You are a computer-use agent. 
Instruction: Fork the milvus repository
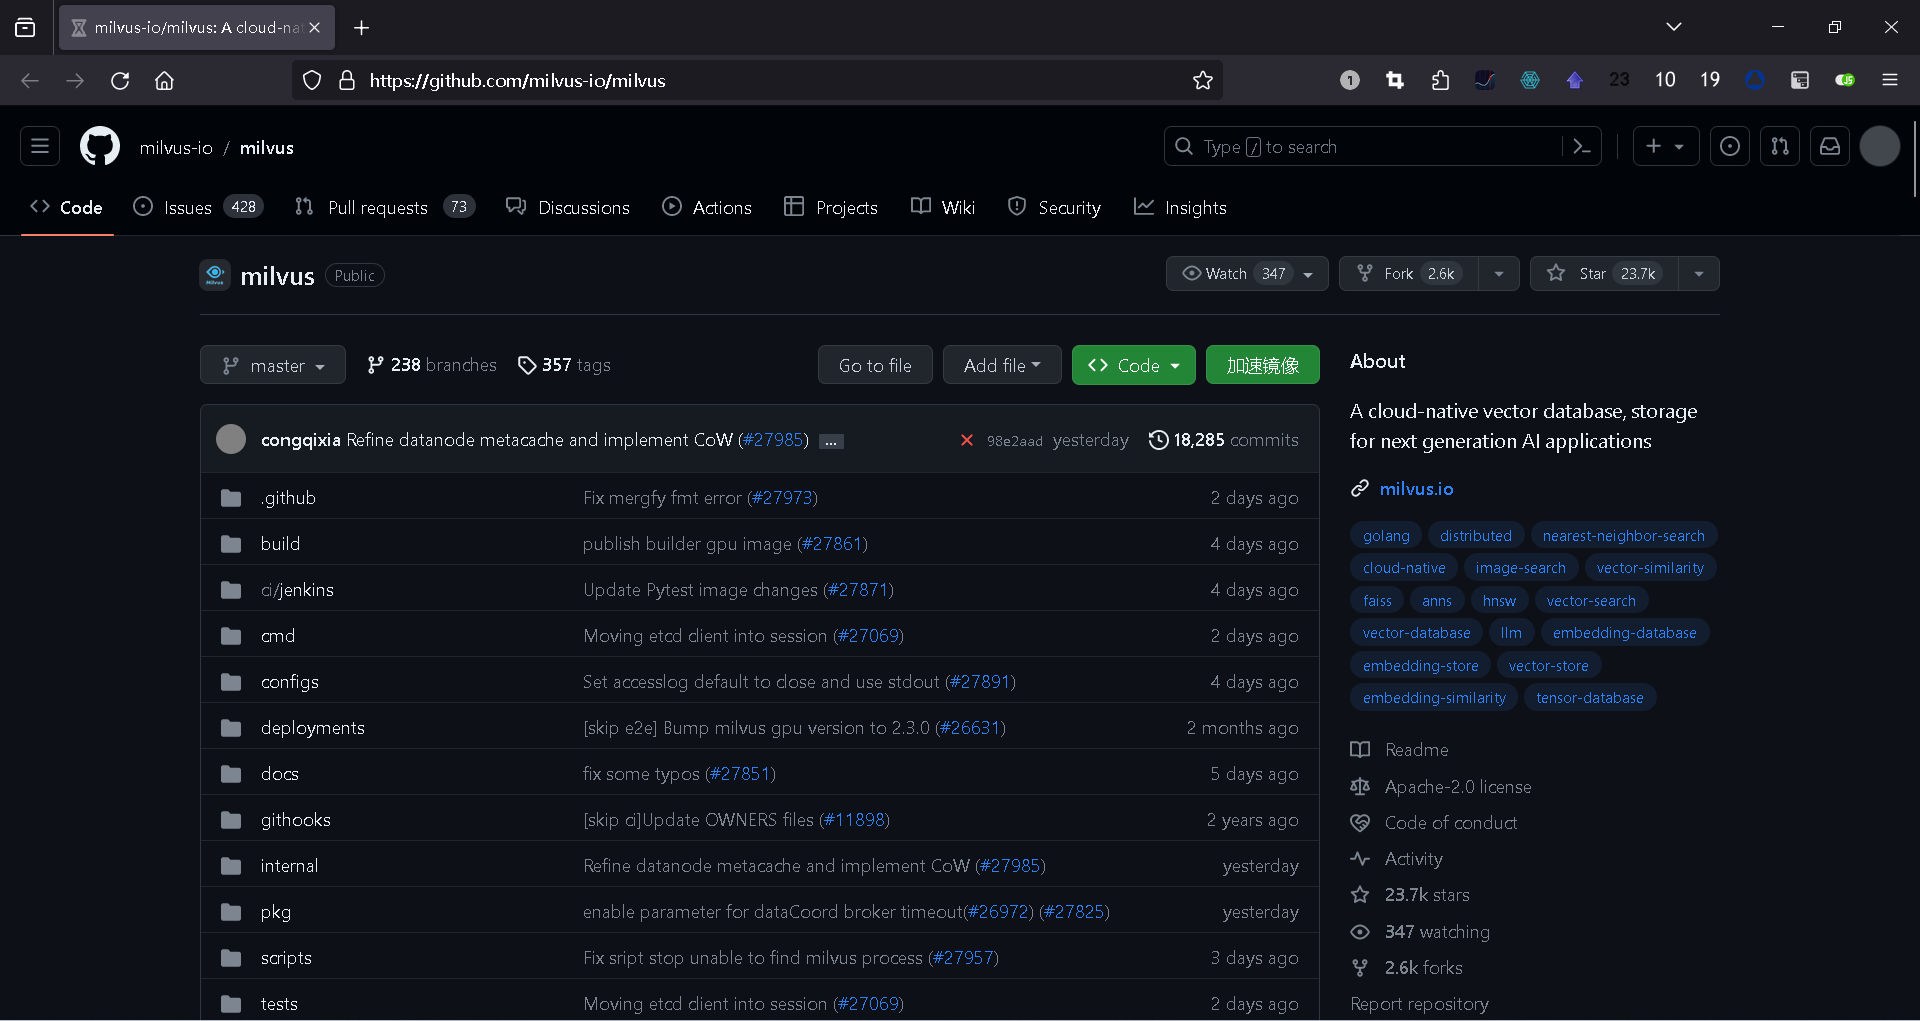click(1409, 274)
